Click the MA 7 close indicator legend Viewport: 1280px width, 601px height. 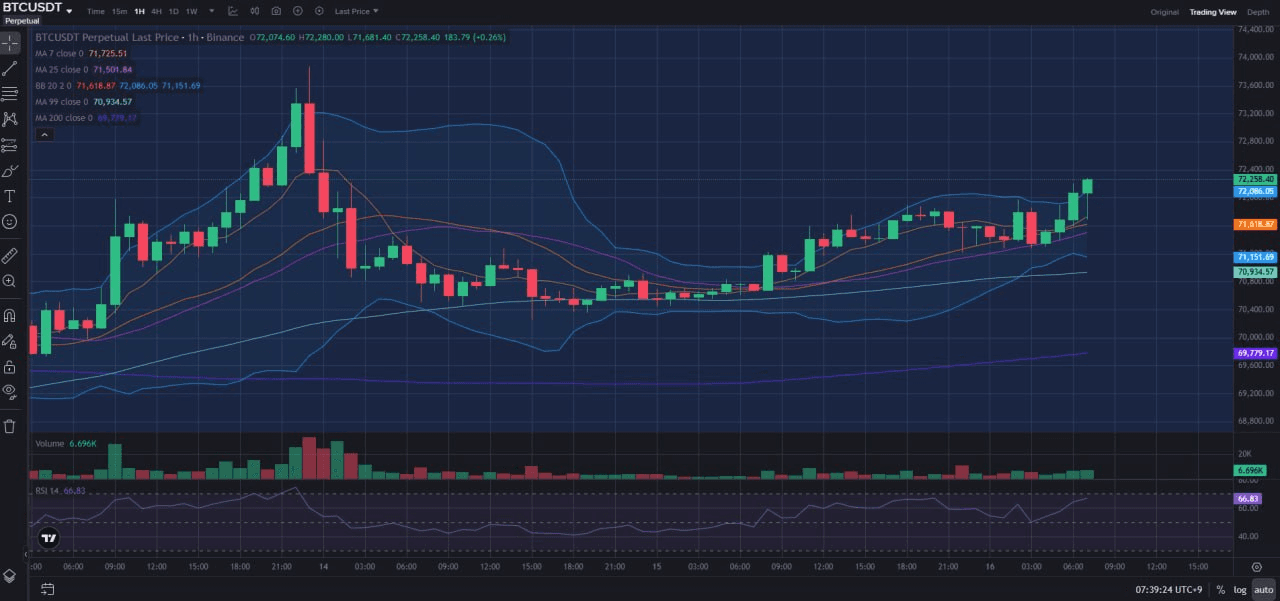tap(82, 53)
